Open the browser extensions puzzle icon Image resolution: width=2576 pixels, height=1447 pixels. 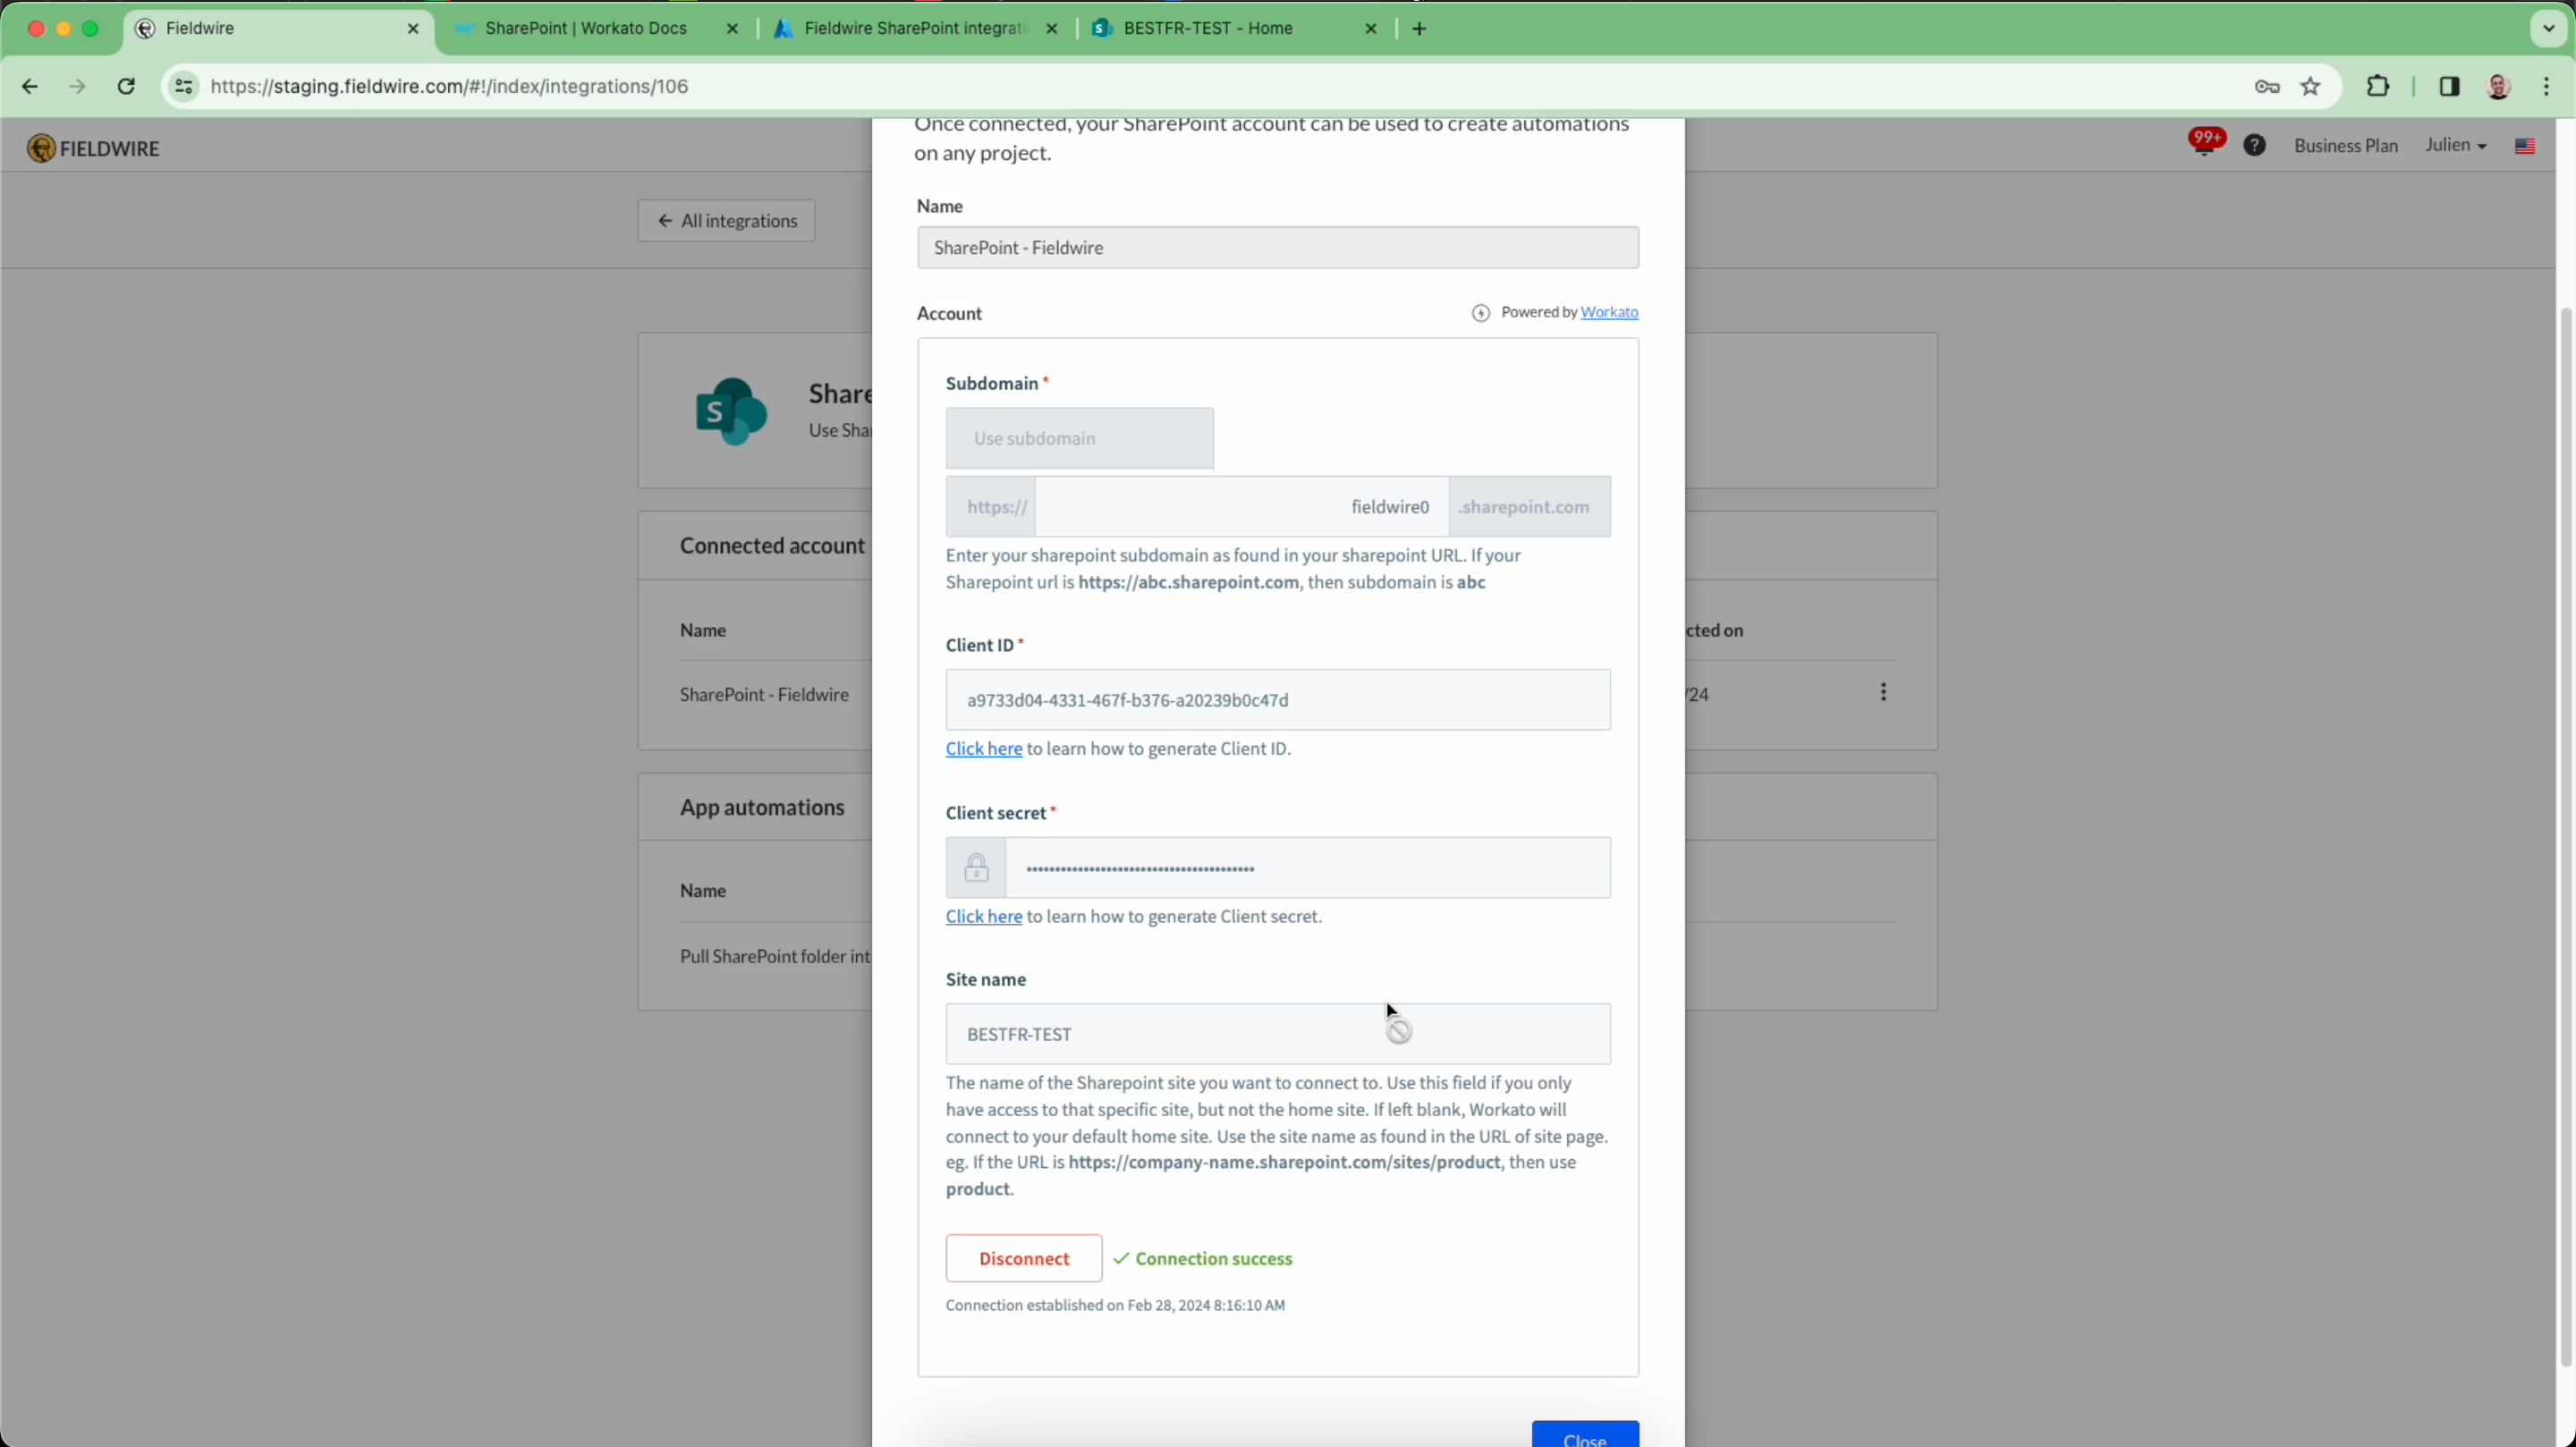[2378, 87]
